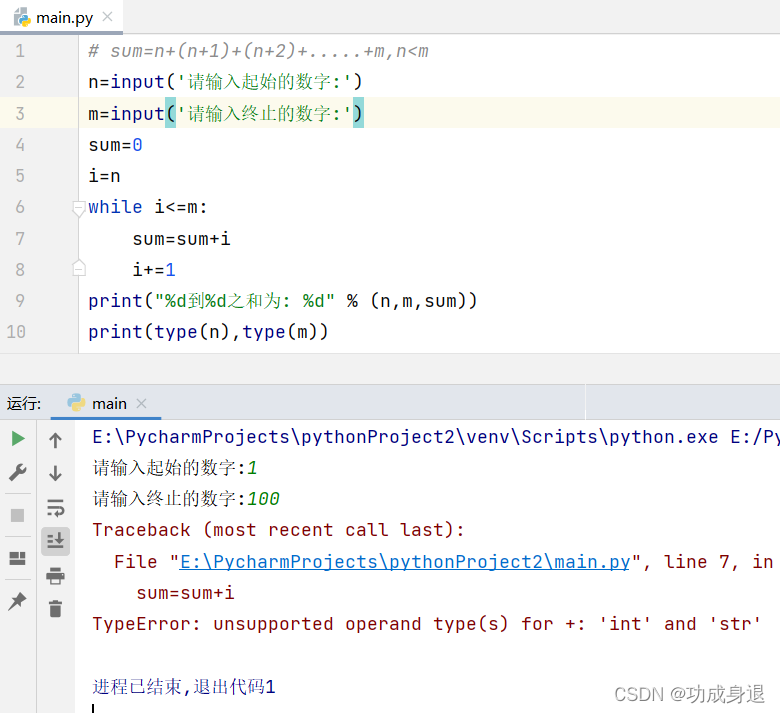Click the m=input code line
The image size is (780, 713).
[x=225, y=113]
